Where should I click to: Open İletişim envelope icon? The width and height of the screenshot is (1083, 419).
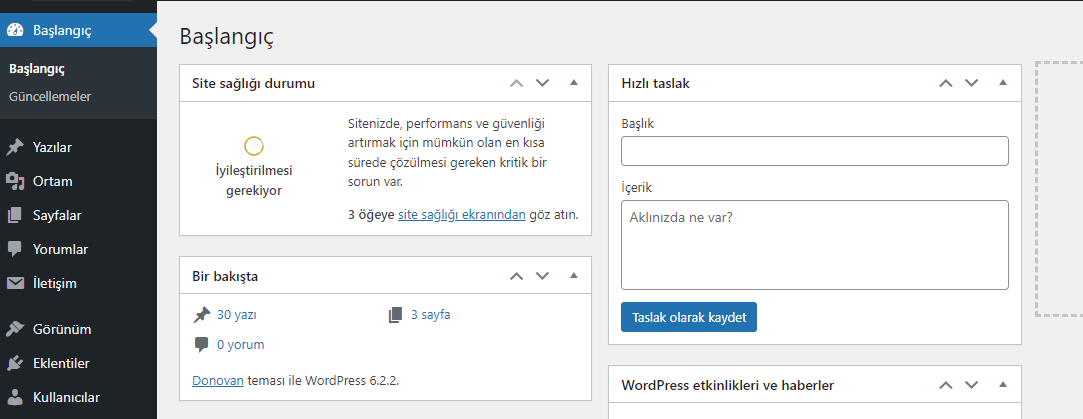[15, 283]
